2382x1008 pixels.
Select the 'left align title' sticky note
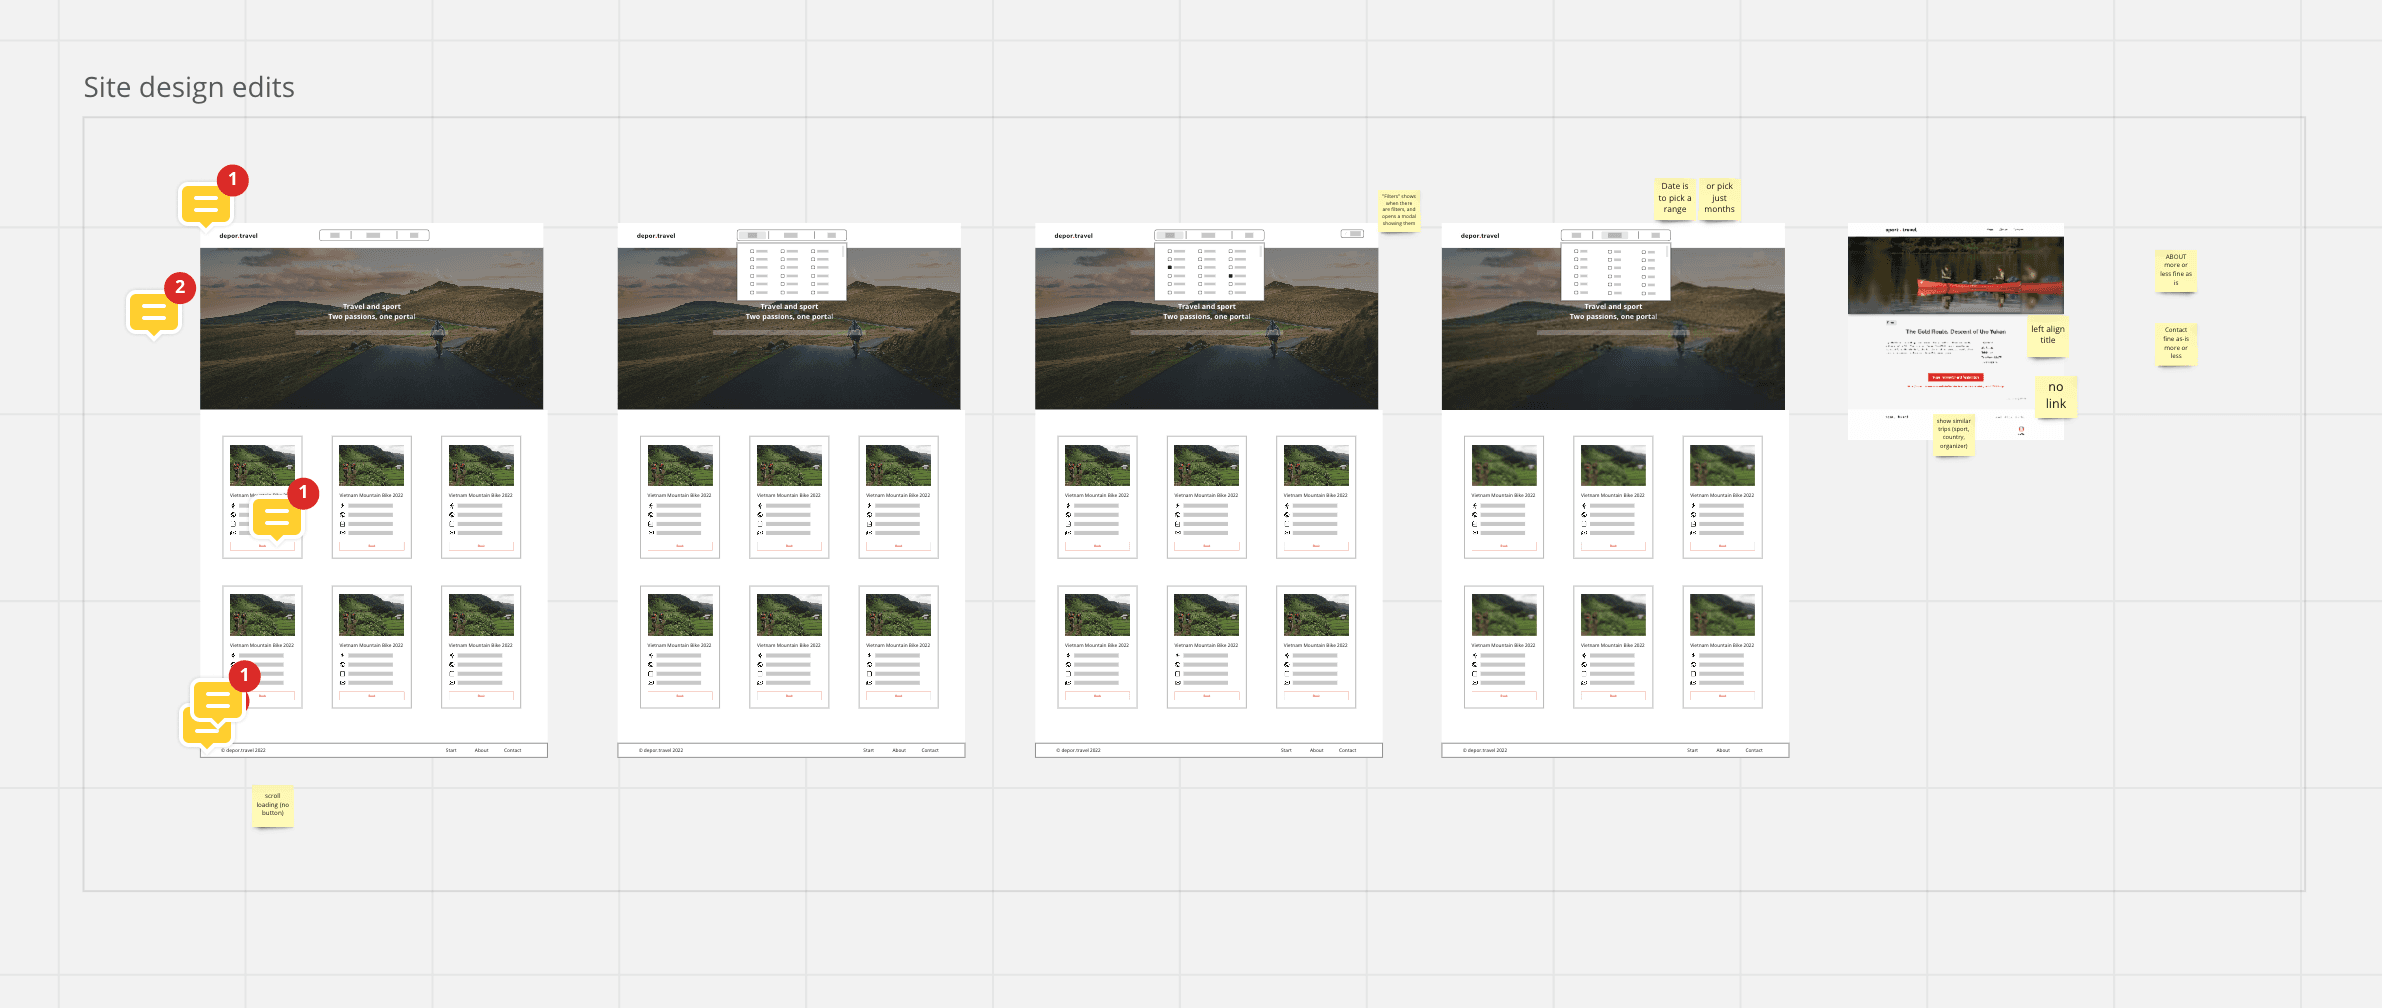[x=2047, y=336]
